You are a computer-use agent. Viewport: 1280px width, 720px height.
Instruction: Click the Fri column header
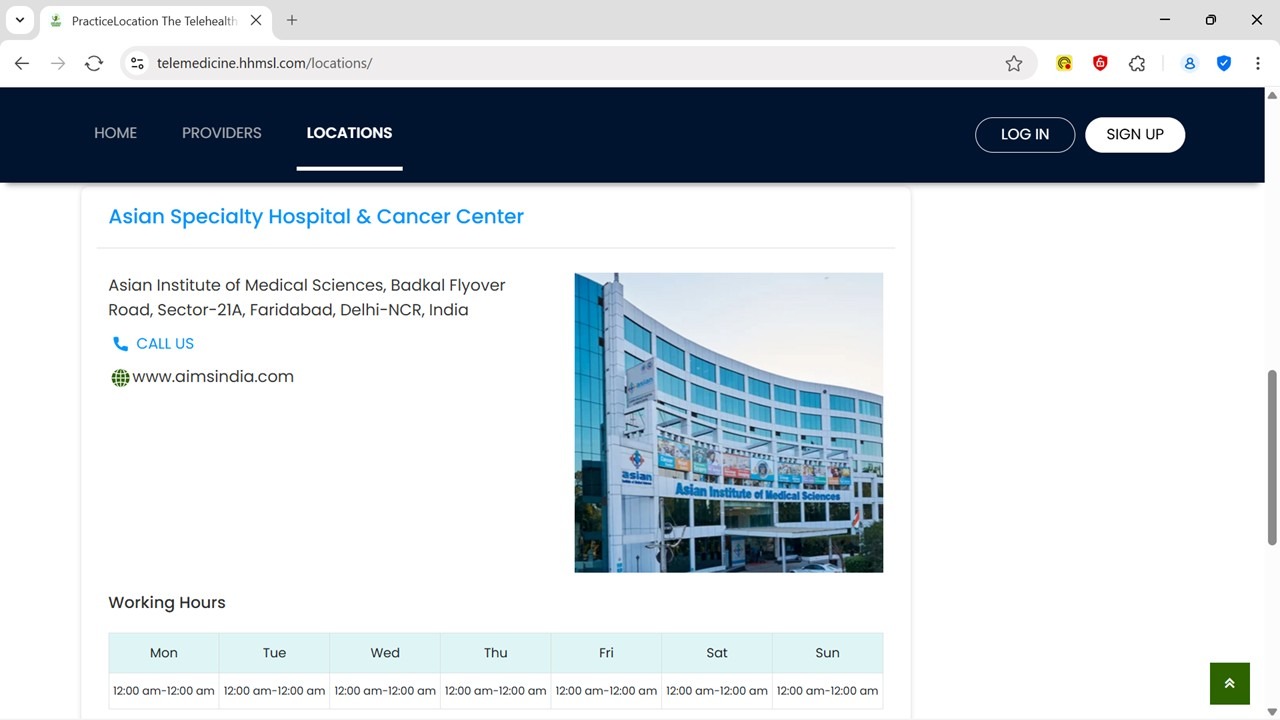click(x=606, y=653)
